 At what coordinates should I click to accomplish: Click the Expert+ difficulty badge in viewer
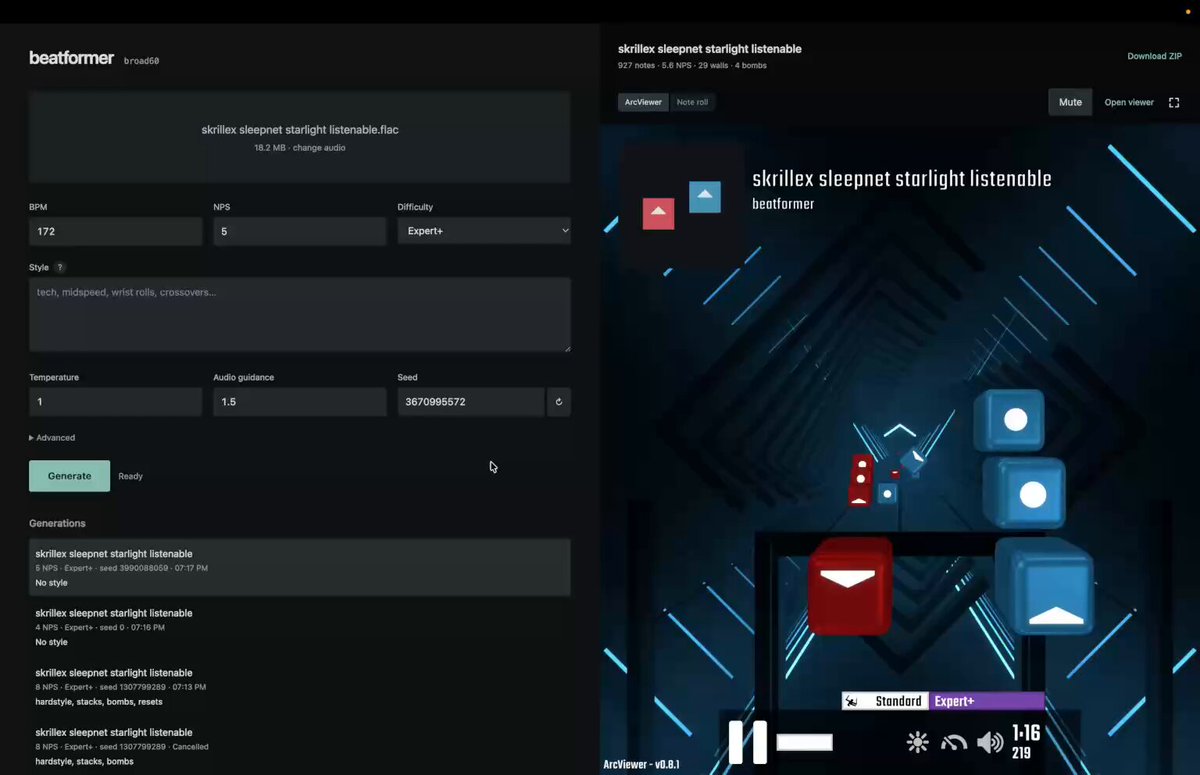click(x=987, y=701)
